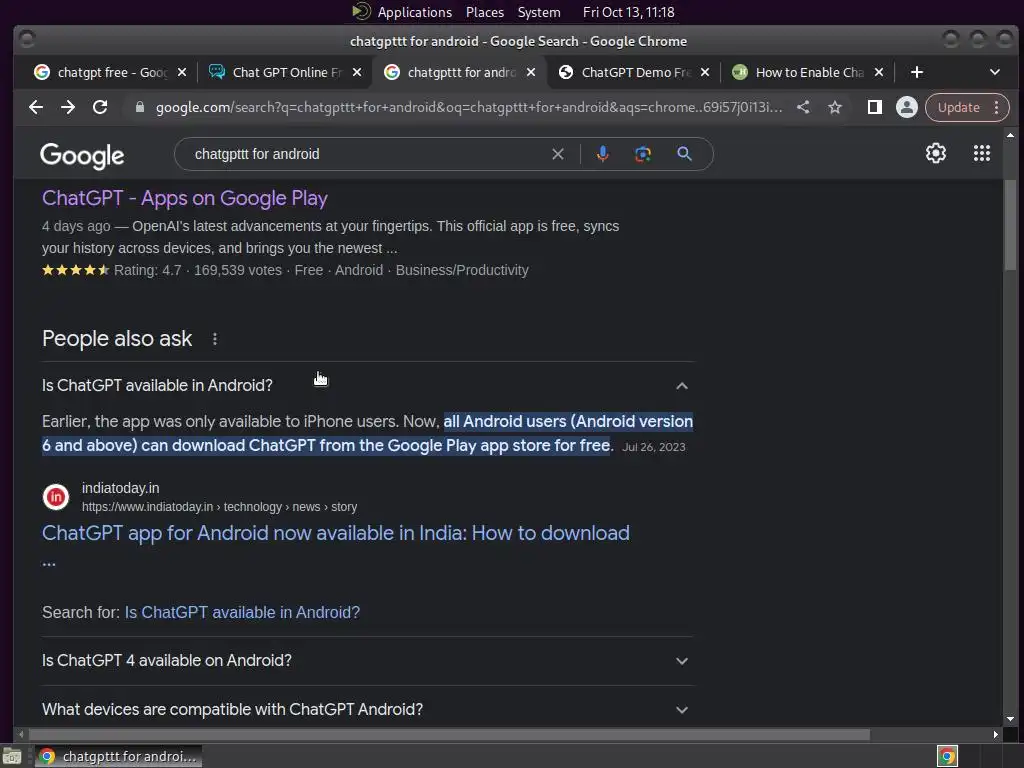Open the System menu
The image size is (1024, 768).
coord(539,12)
